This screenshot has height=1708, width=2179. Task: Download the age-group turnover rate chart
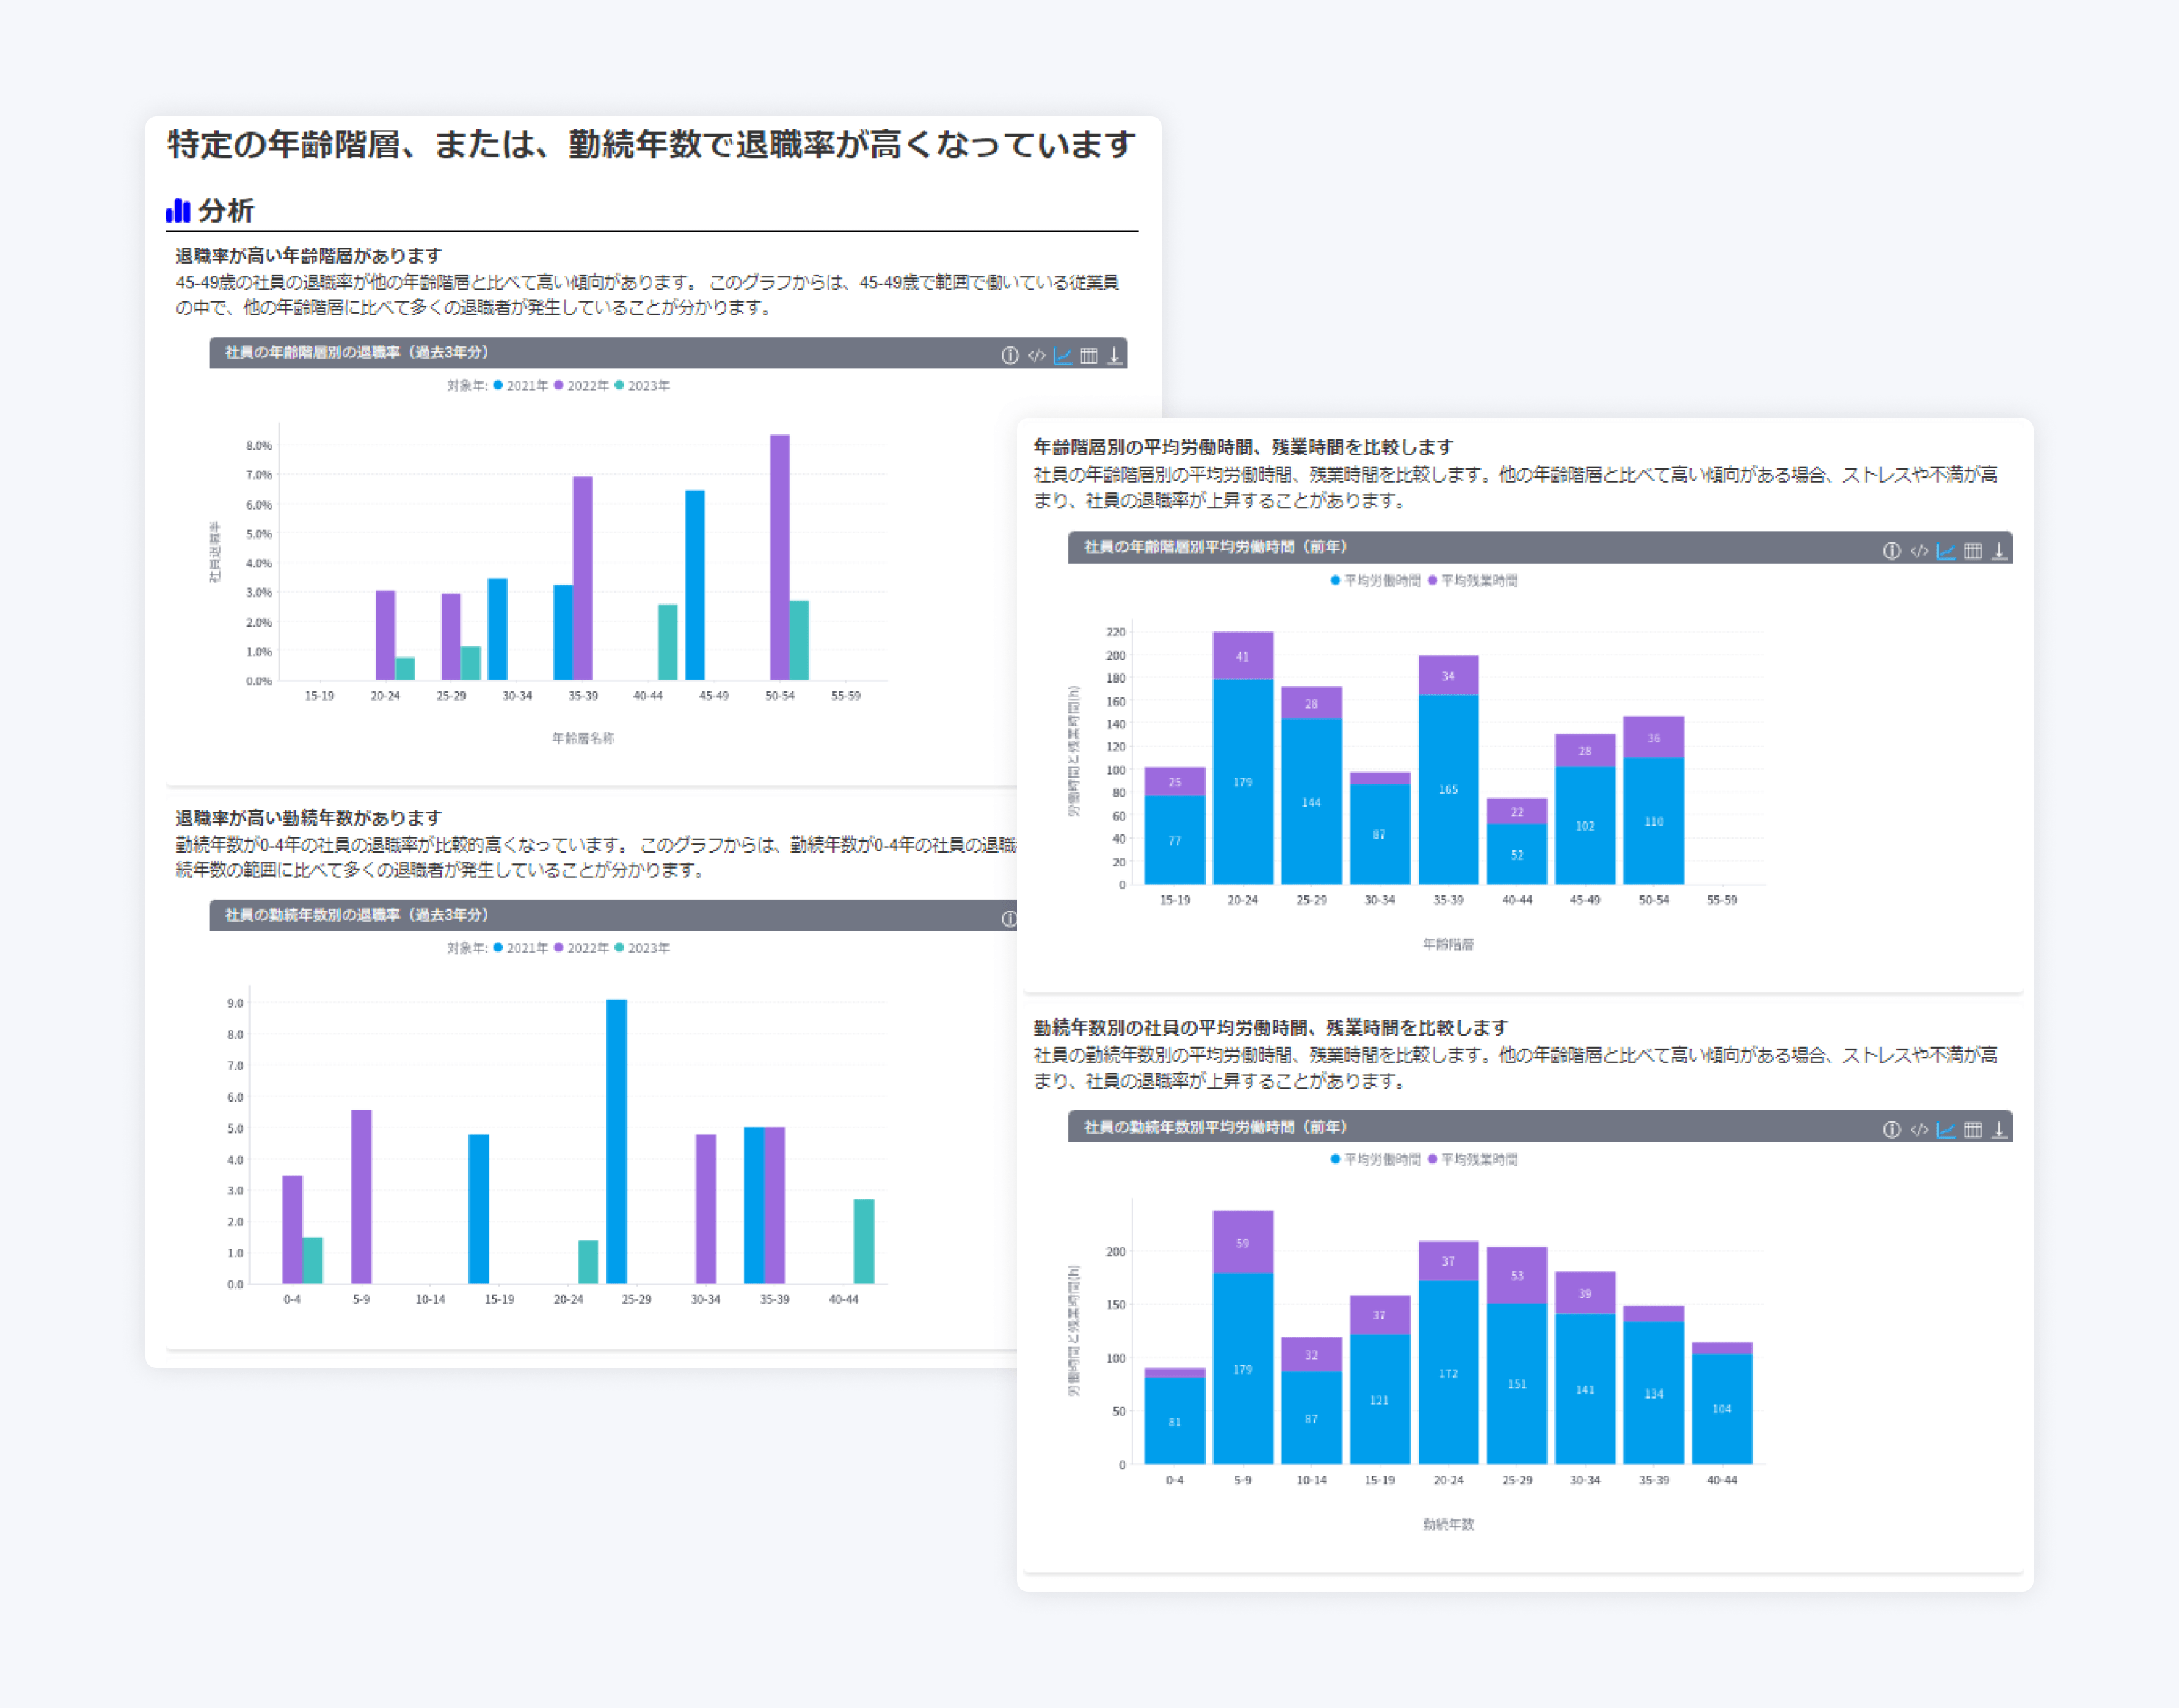(x=1114, y=355)
